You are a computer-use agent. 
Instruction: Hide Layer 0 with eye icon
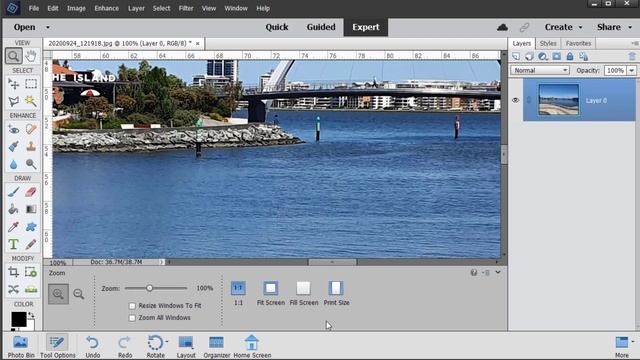516,100
